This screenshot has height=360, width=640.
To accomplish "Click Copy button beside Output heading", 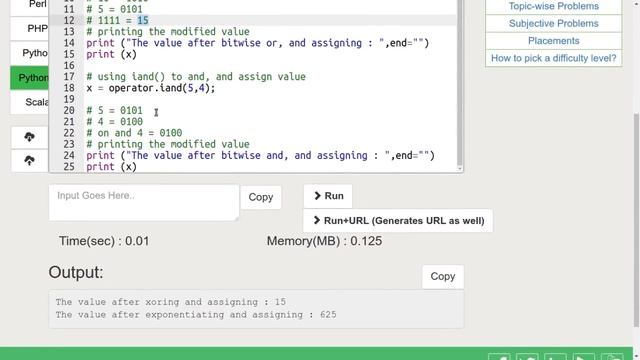I will click(443, 277).
